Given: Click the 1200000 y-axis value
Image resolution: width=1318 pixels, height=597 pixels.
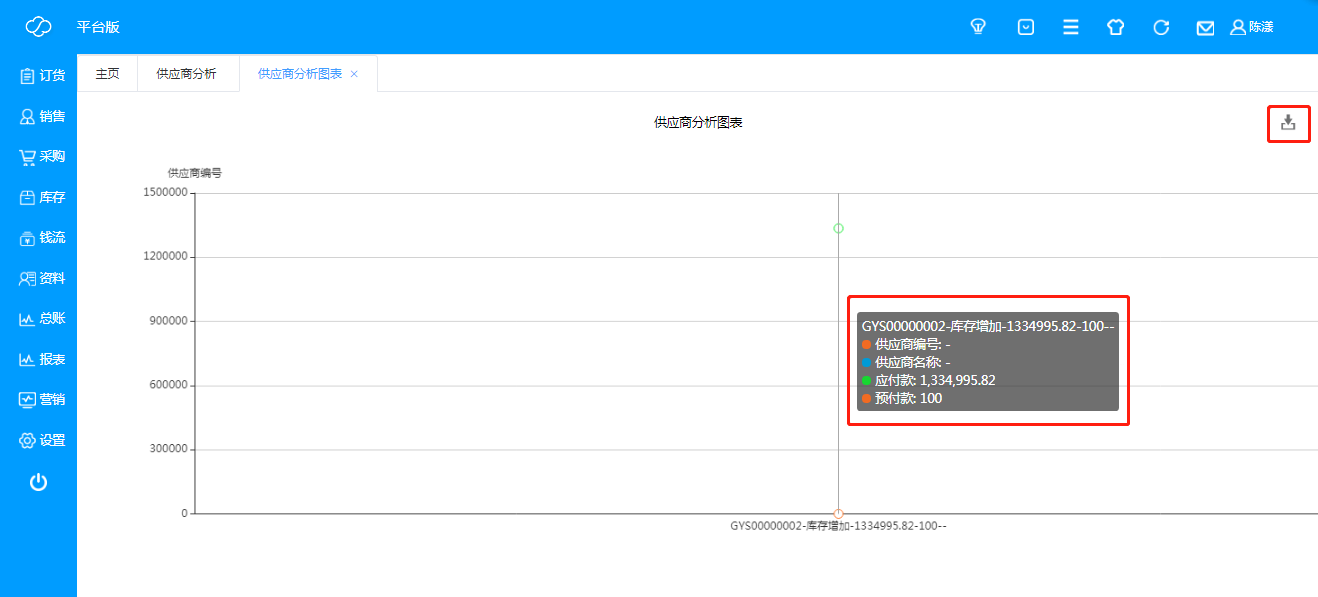Looking at the screenshot, I should pyautogui.click(x=164, y=256).
